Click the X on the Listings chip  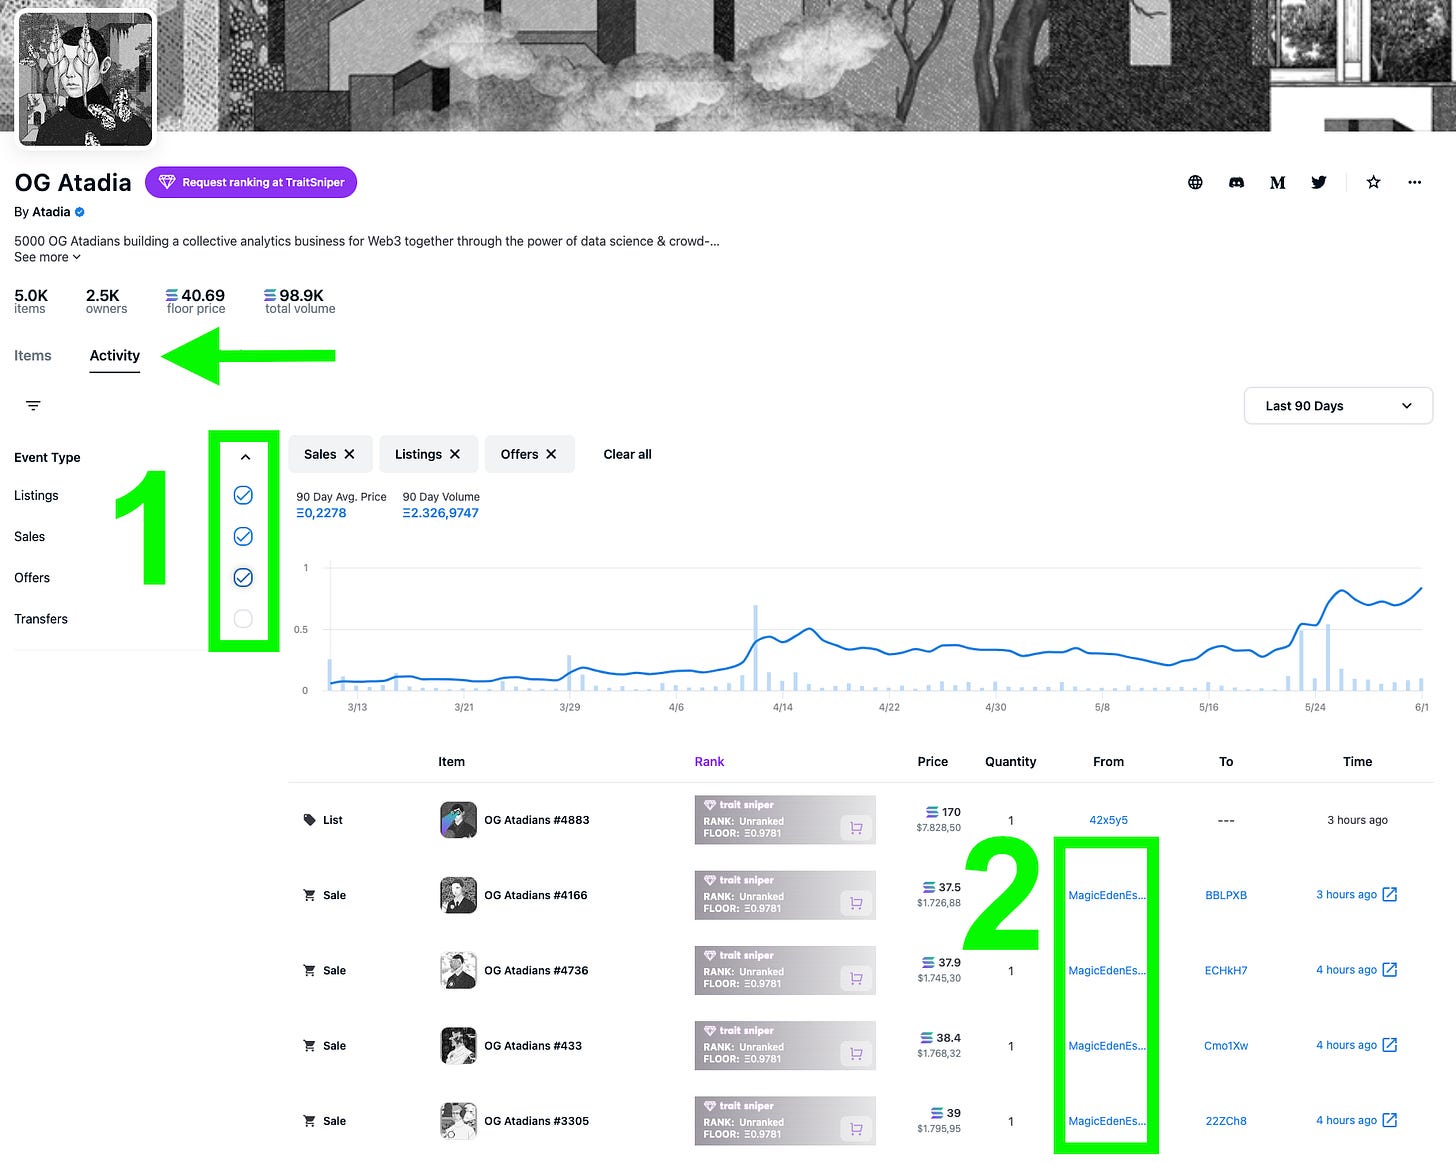point(455,454)
